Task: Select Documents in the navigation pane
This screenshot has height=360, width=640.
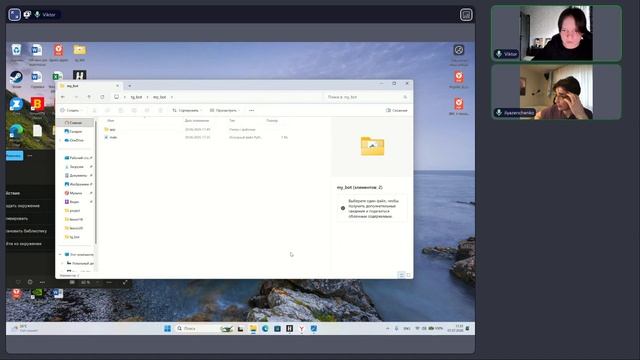Action: (x=76, y=176)
